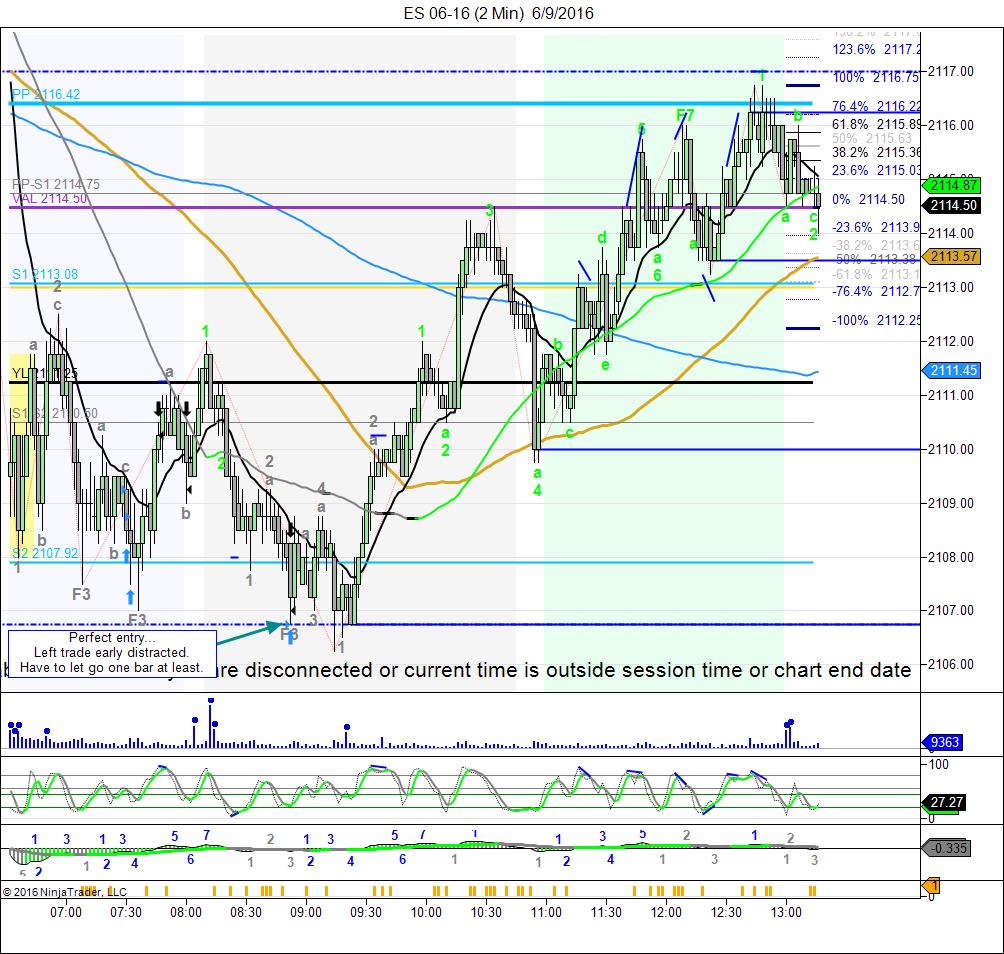Screen dimensions: 1004x954
Task: Click the 0% 2114.50 Fibonacci label
Action: [868, 199]
